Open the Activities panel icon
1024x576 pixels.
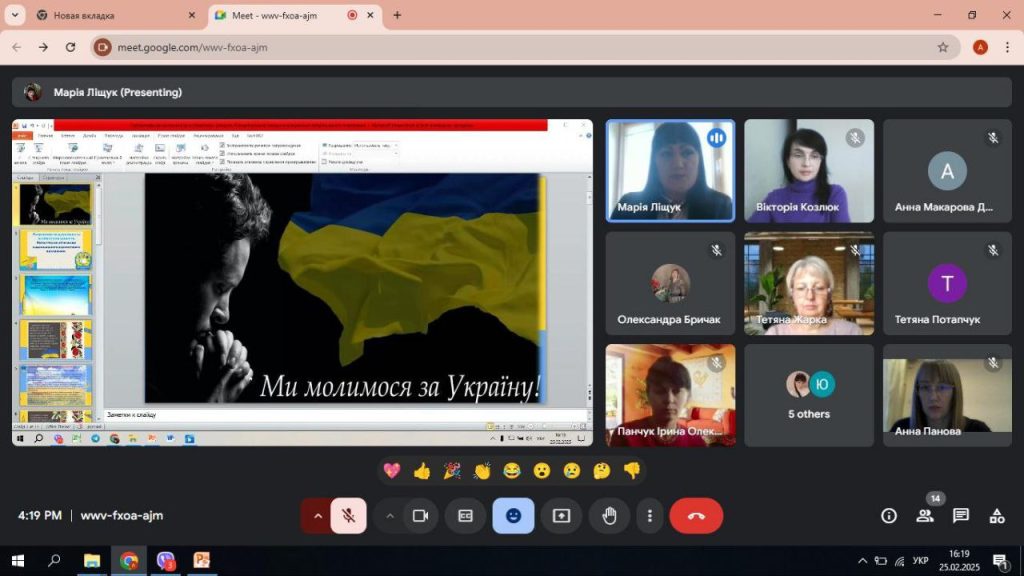pyautogui.click(x=996, y=516)
